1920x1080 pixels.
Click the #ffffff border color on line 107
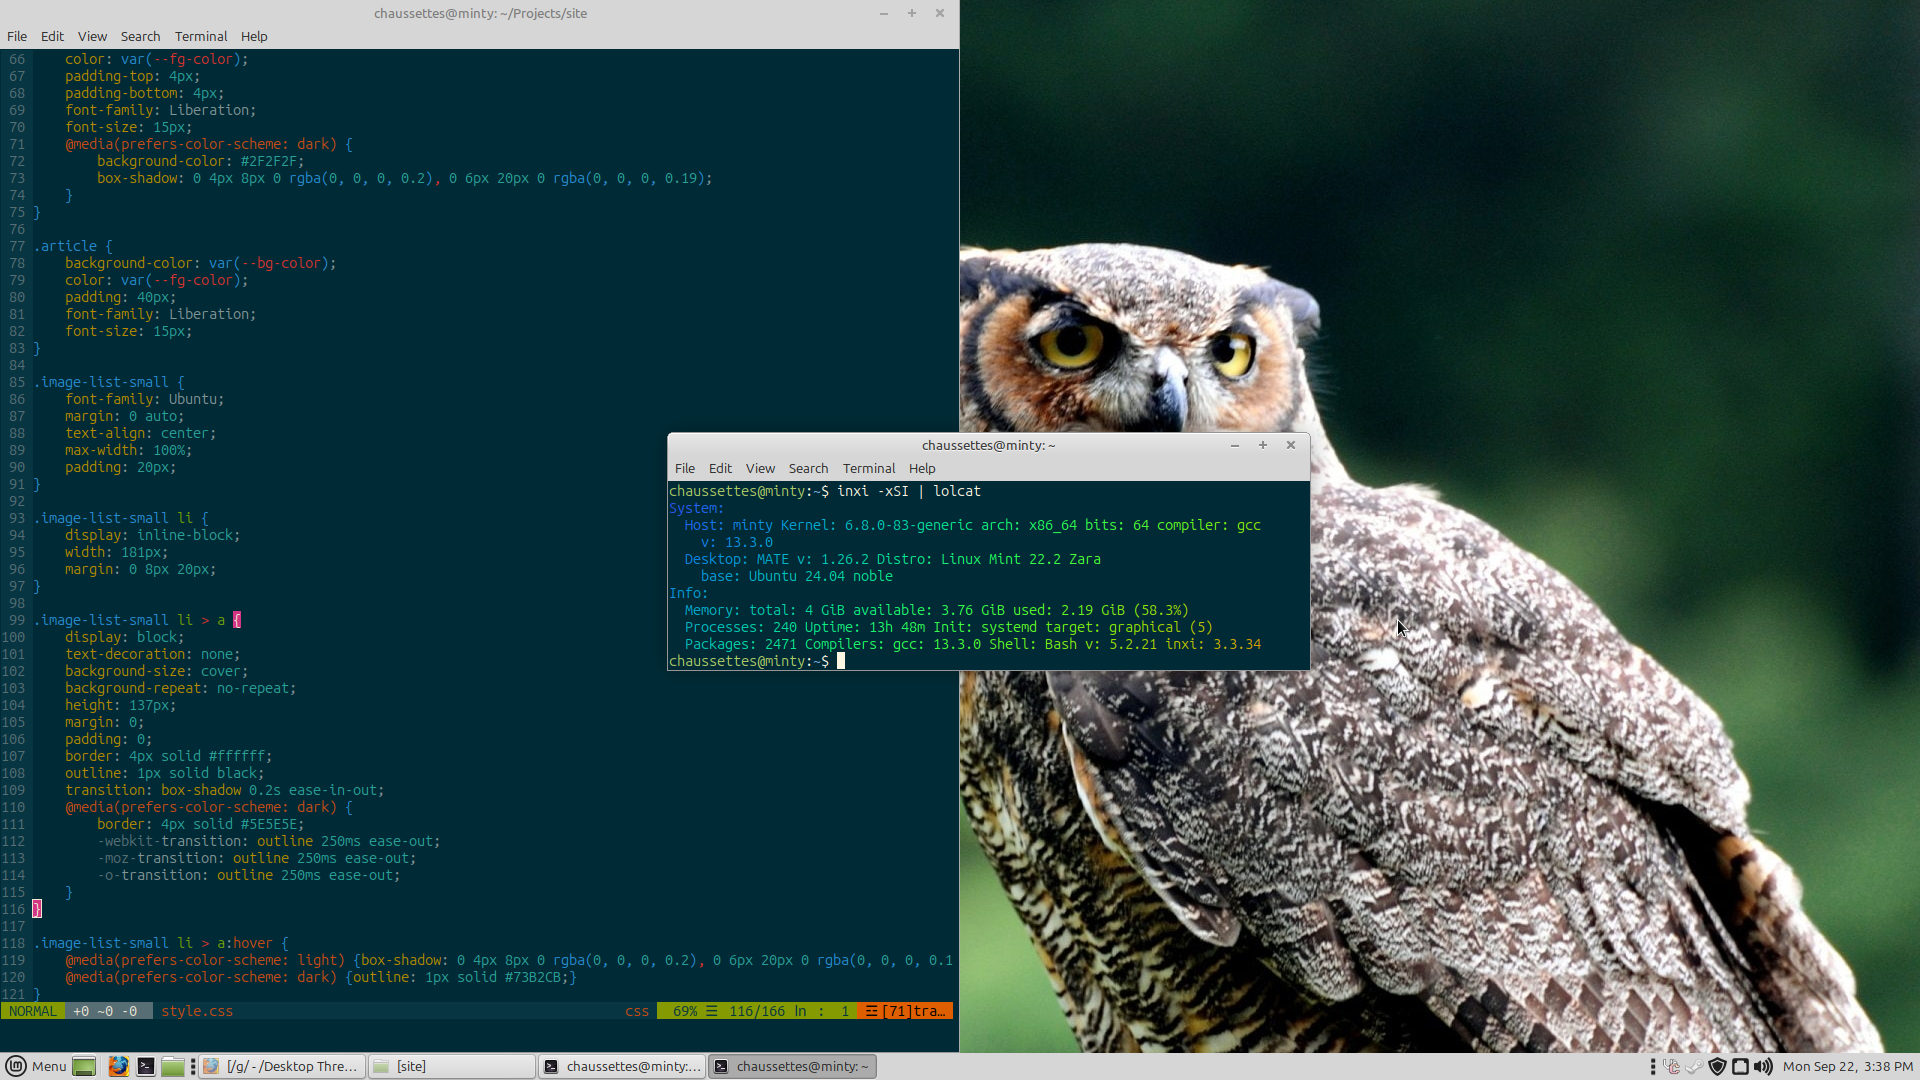point(237,756)
